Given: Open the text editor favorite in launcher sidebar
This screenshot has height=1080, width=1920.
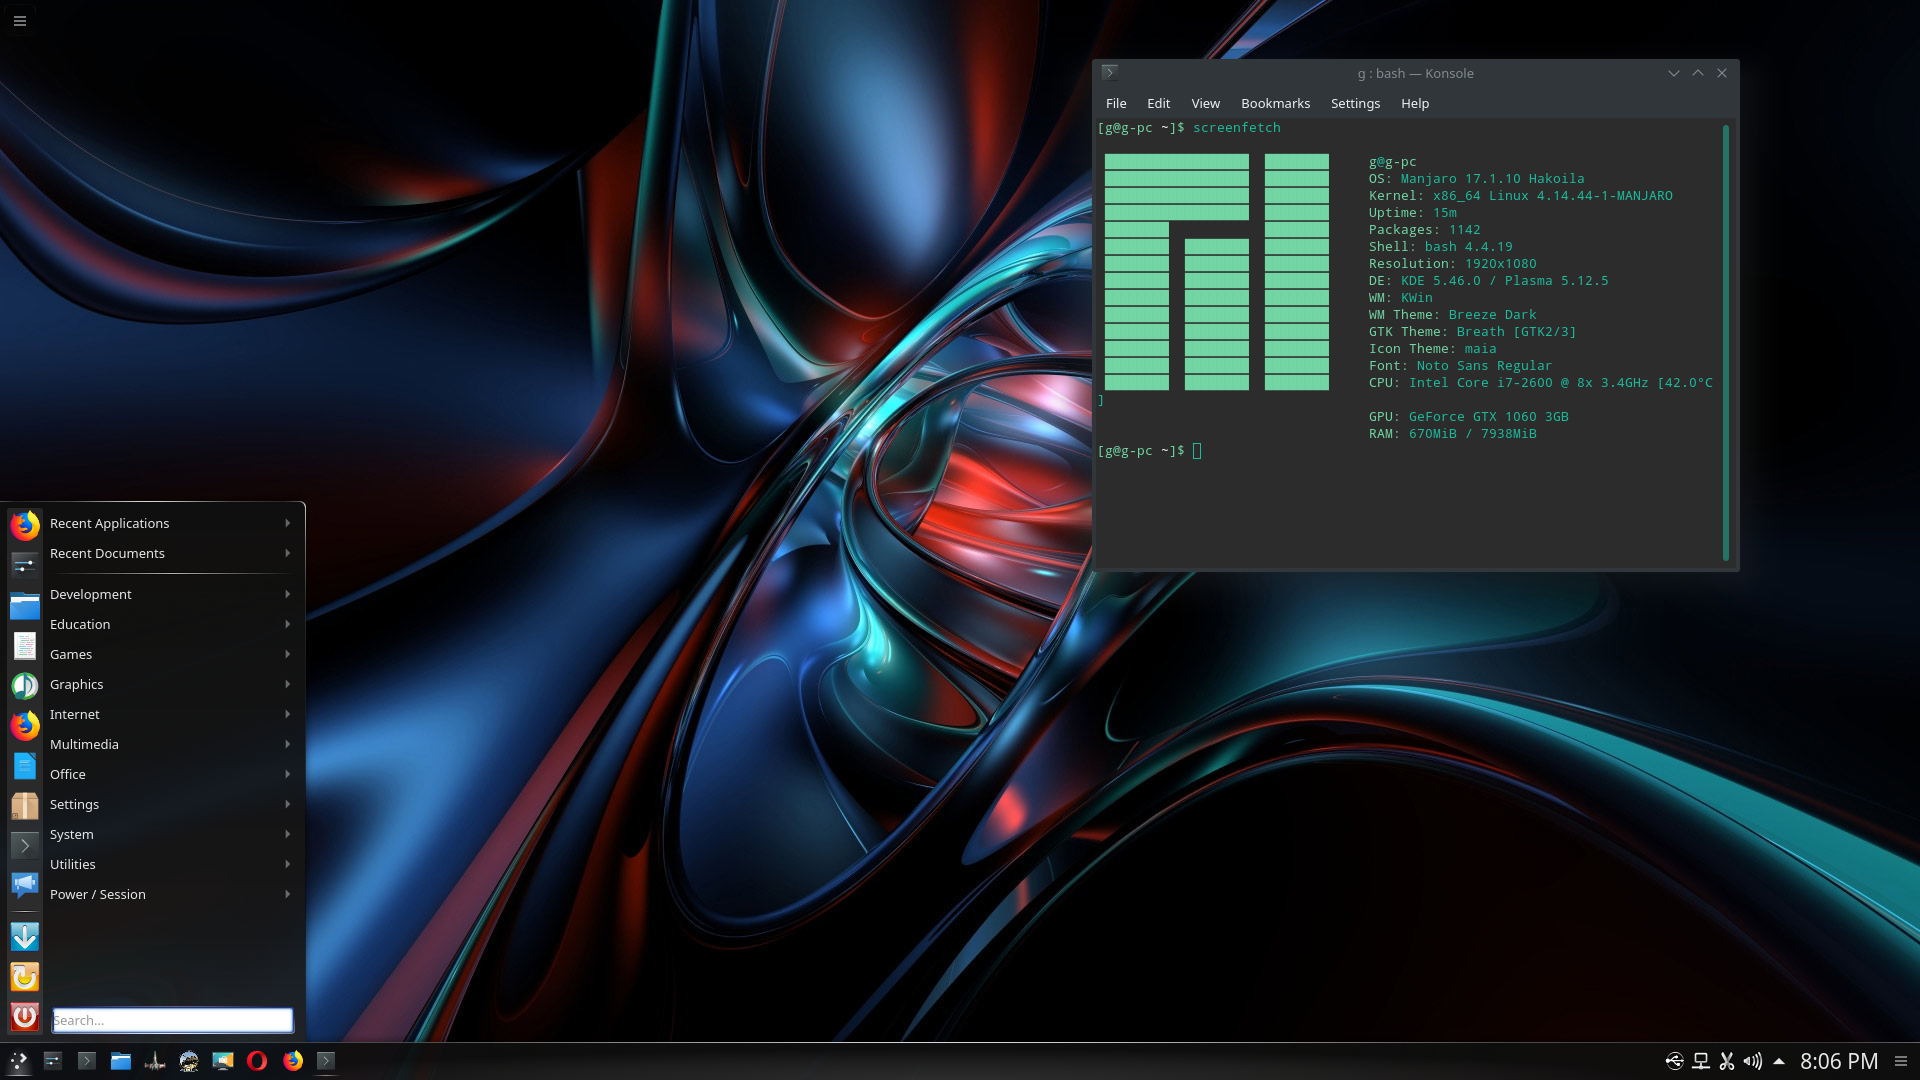Looking at the screenshot, I should (25, 645).
